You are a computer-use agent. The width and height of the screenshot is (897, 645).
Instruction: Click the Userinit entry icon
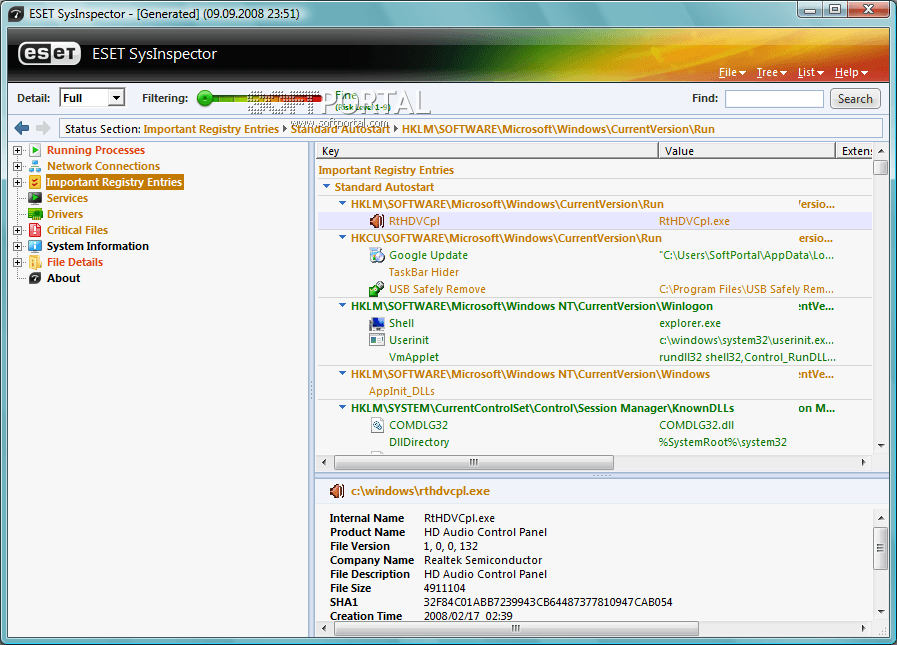[376, 340]
